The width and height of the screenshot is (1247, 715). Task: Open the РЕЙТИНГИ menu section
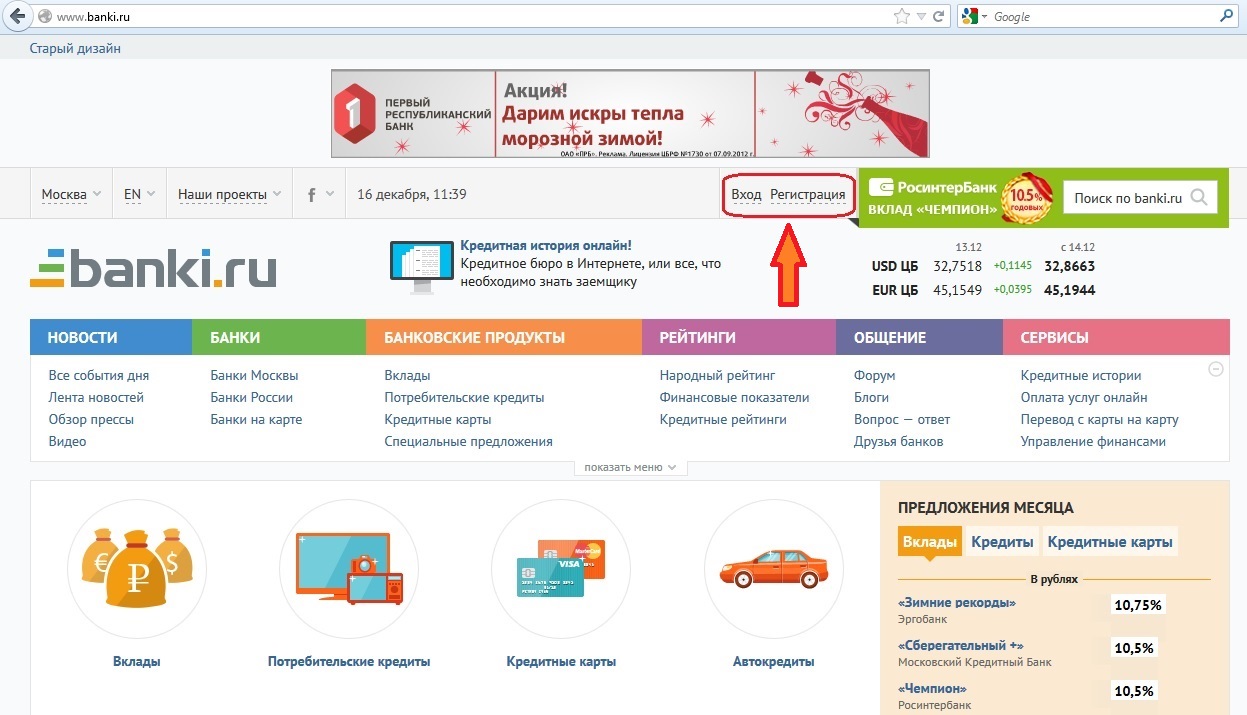739,337
